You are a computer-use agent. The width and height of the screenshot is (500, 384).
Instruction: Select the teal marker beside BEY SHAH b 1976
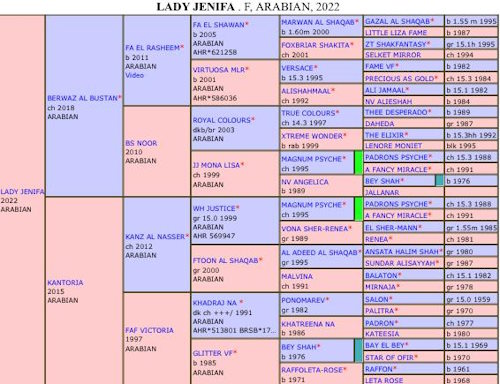coord(358,351)
